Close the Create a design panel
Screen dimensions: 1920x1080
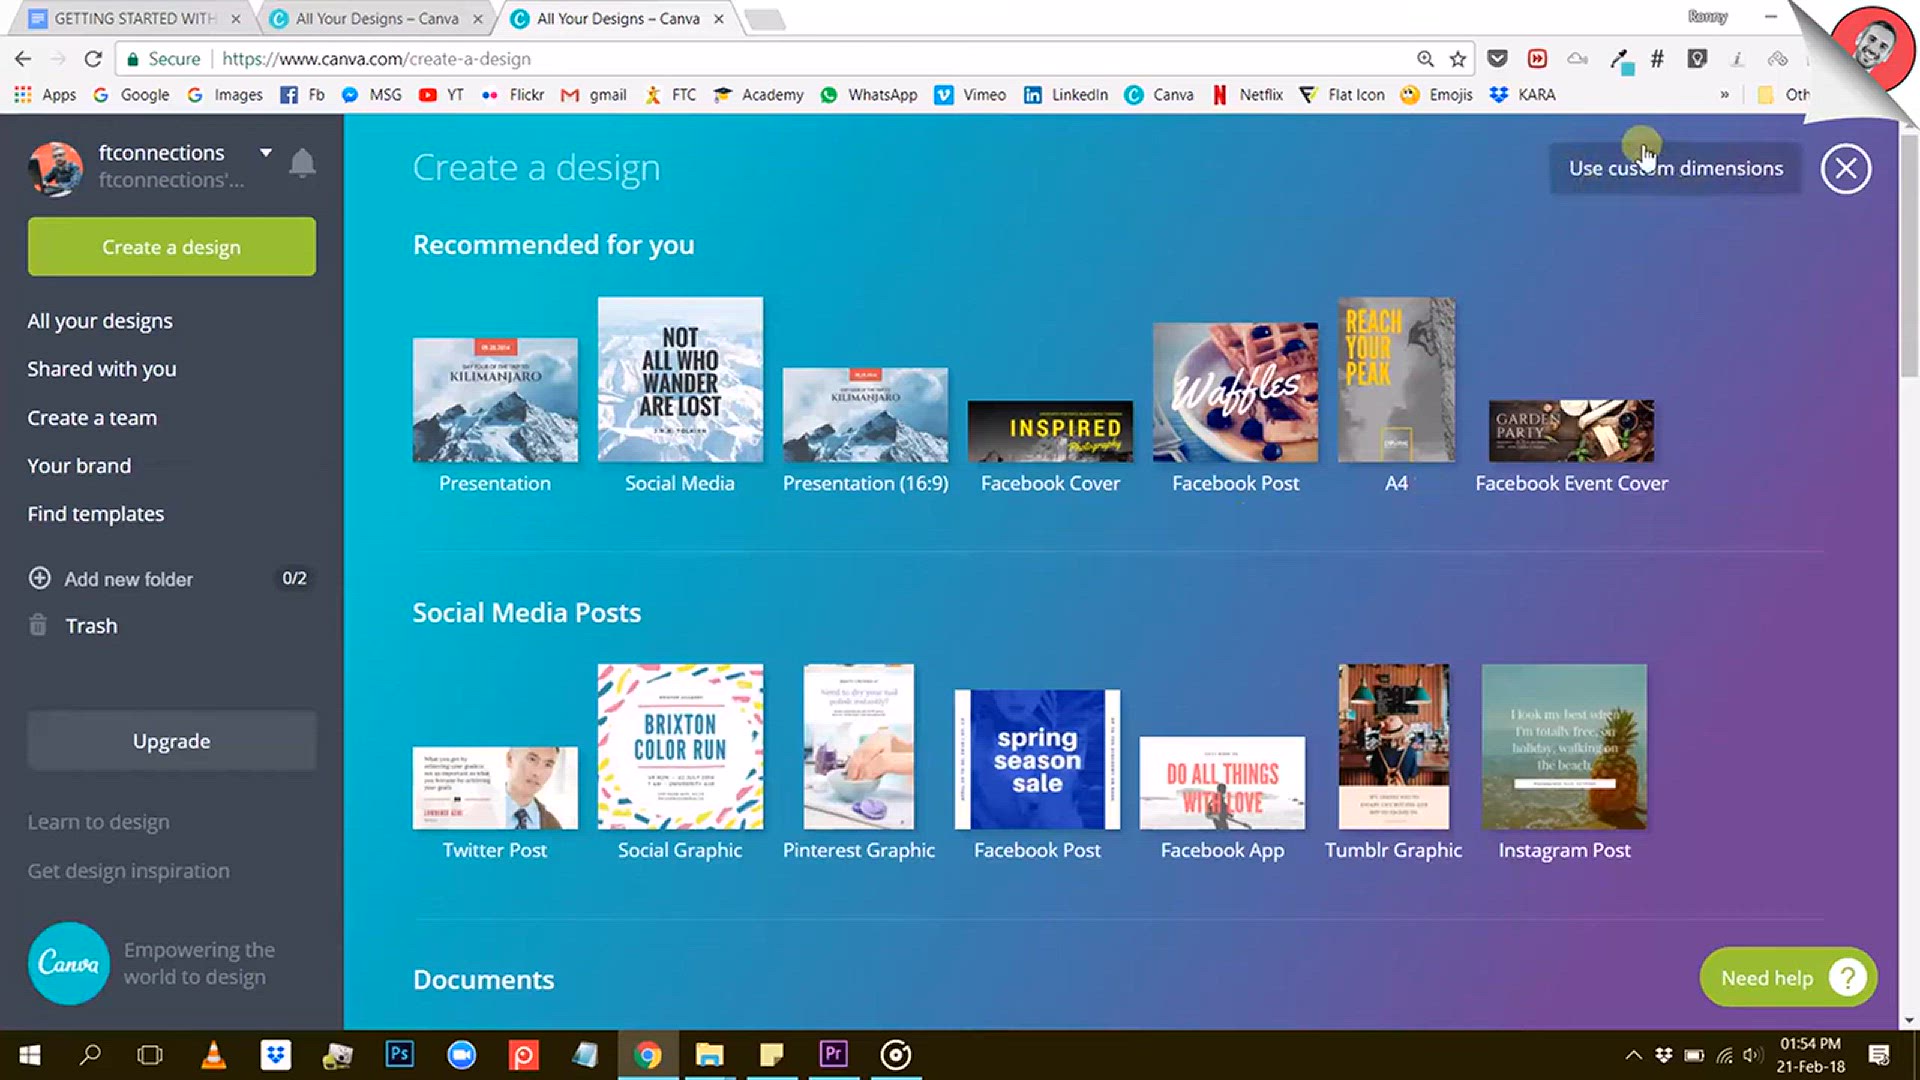pyautogui.click(x=1845, y=168)
